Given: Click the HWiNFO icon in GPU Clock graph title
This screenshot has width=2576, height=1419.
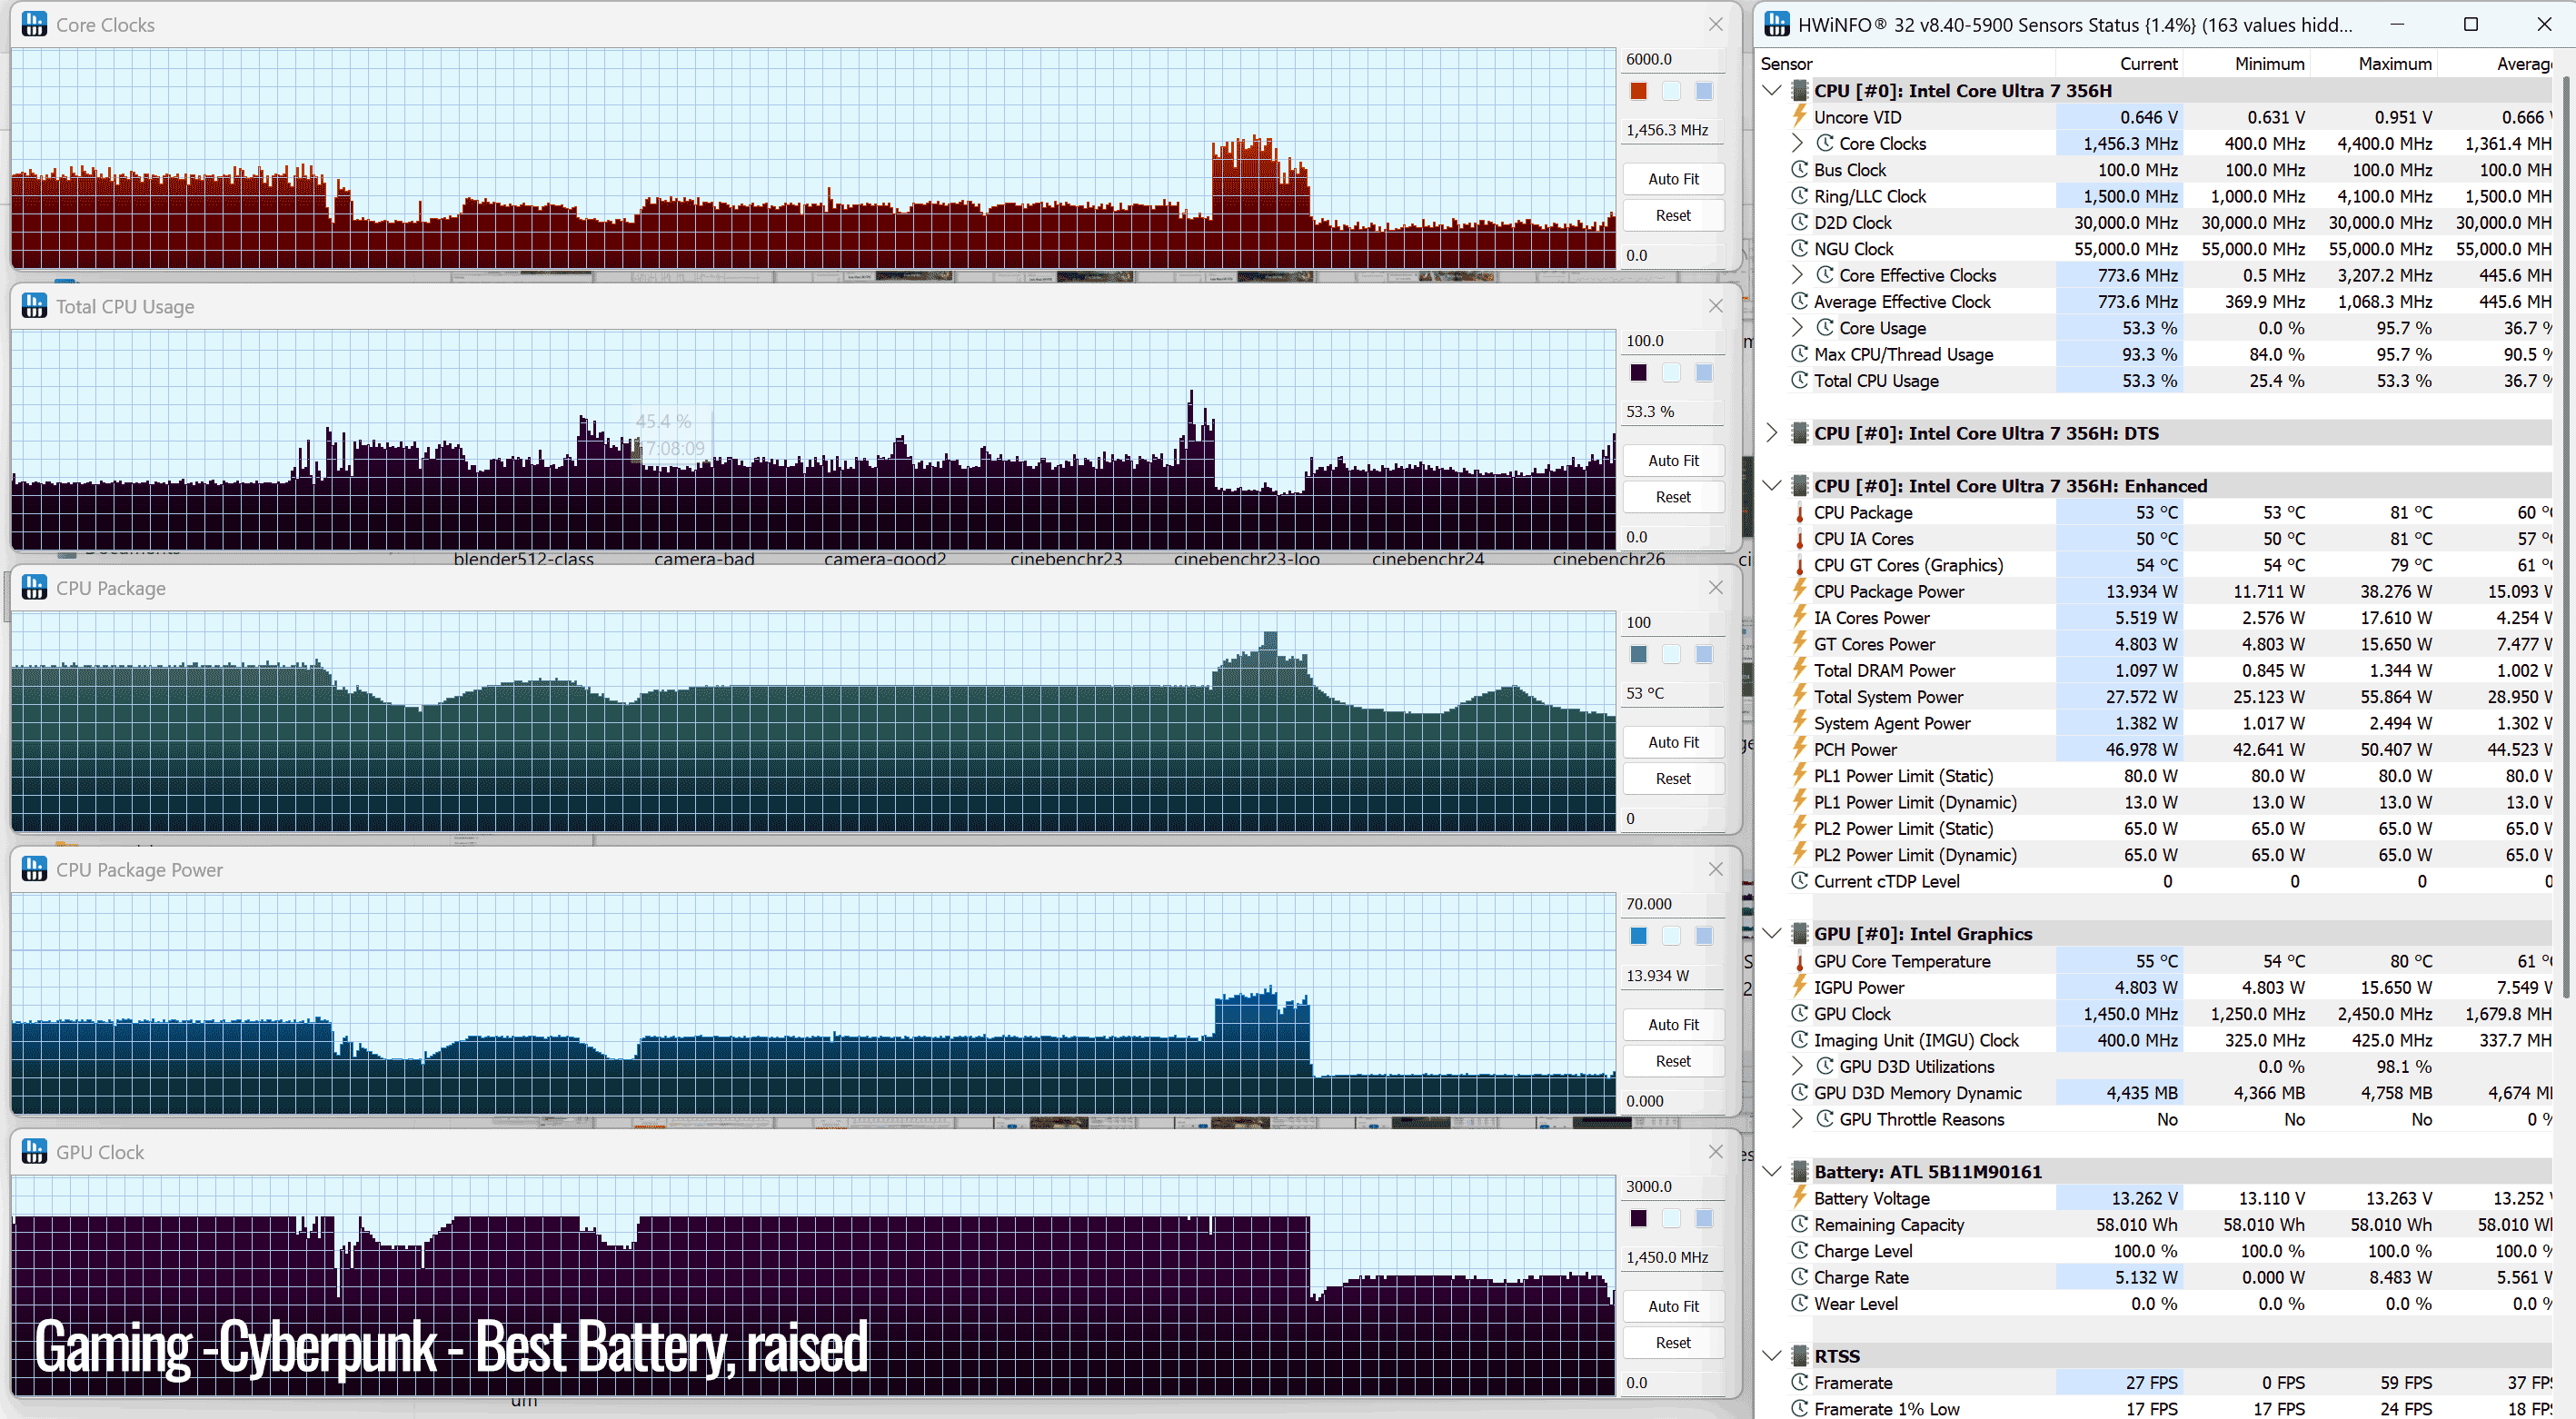Looking at the screenshot, I should coord(34,1152).
